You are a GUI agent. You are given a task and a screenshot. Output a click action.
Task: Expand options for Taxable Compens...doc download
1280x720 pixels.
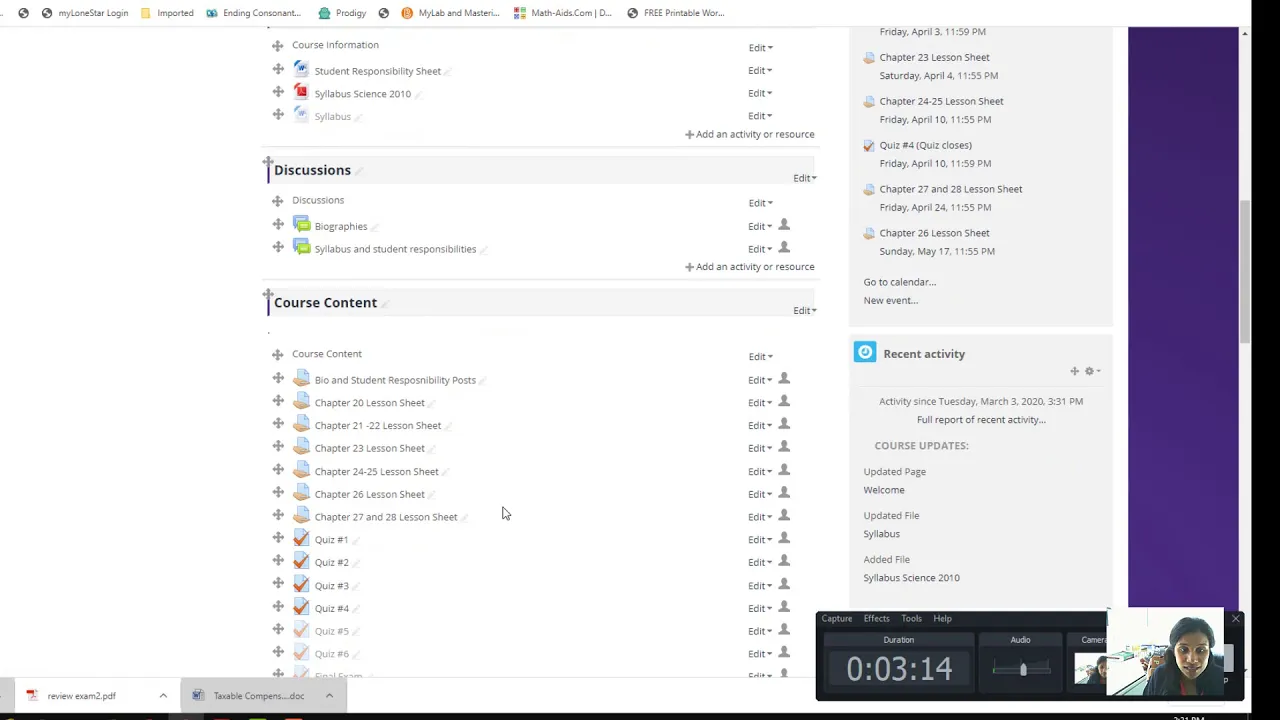click(329, 696)
